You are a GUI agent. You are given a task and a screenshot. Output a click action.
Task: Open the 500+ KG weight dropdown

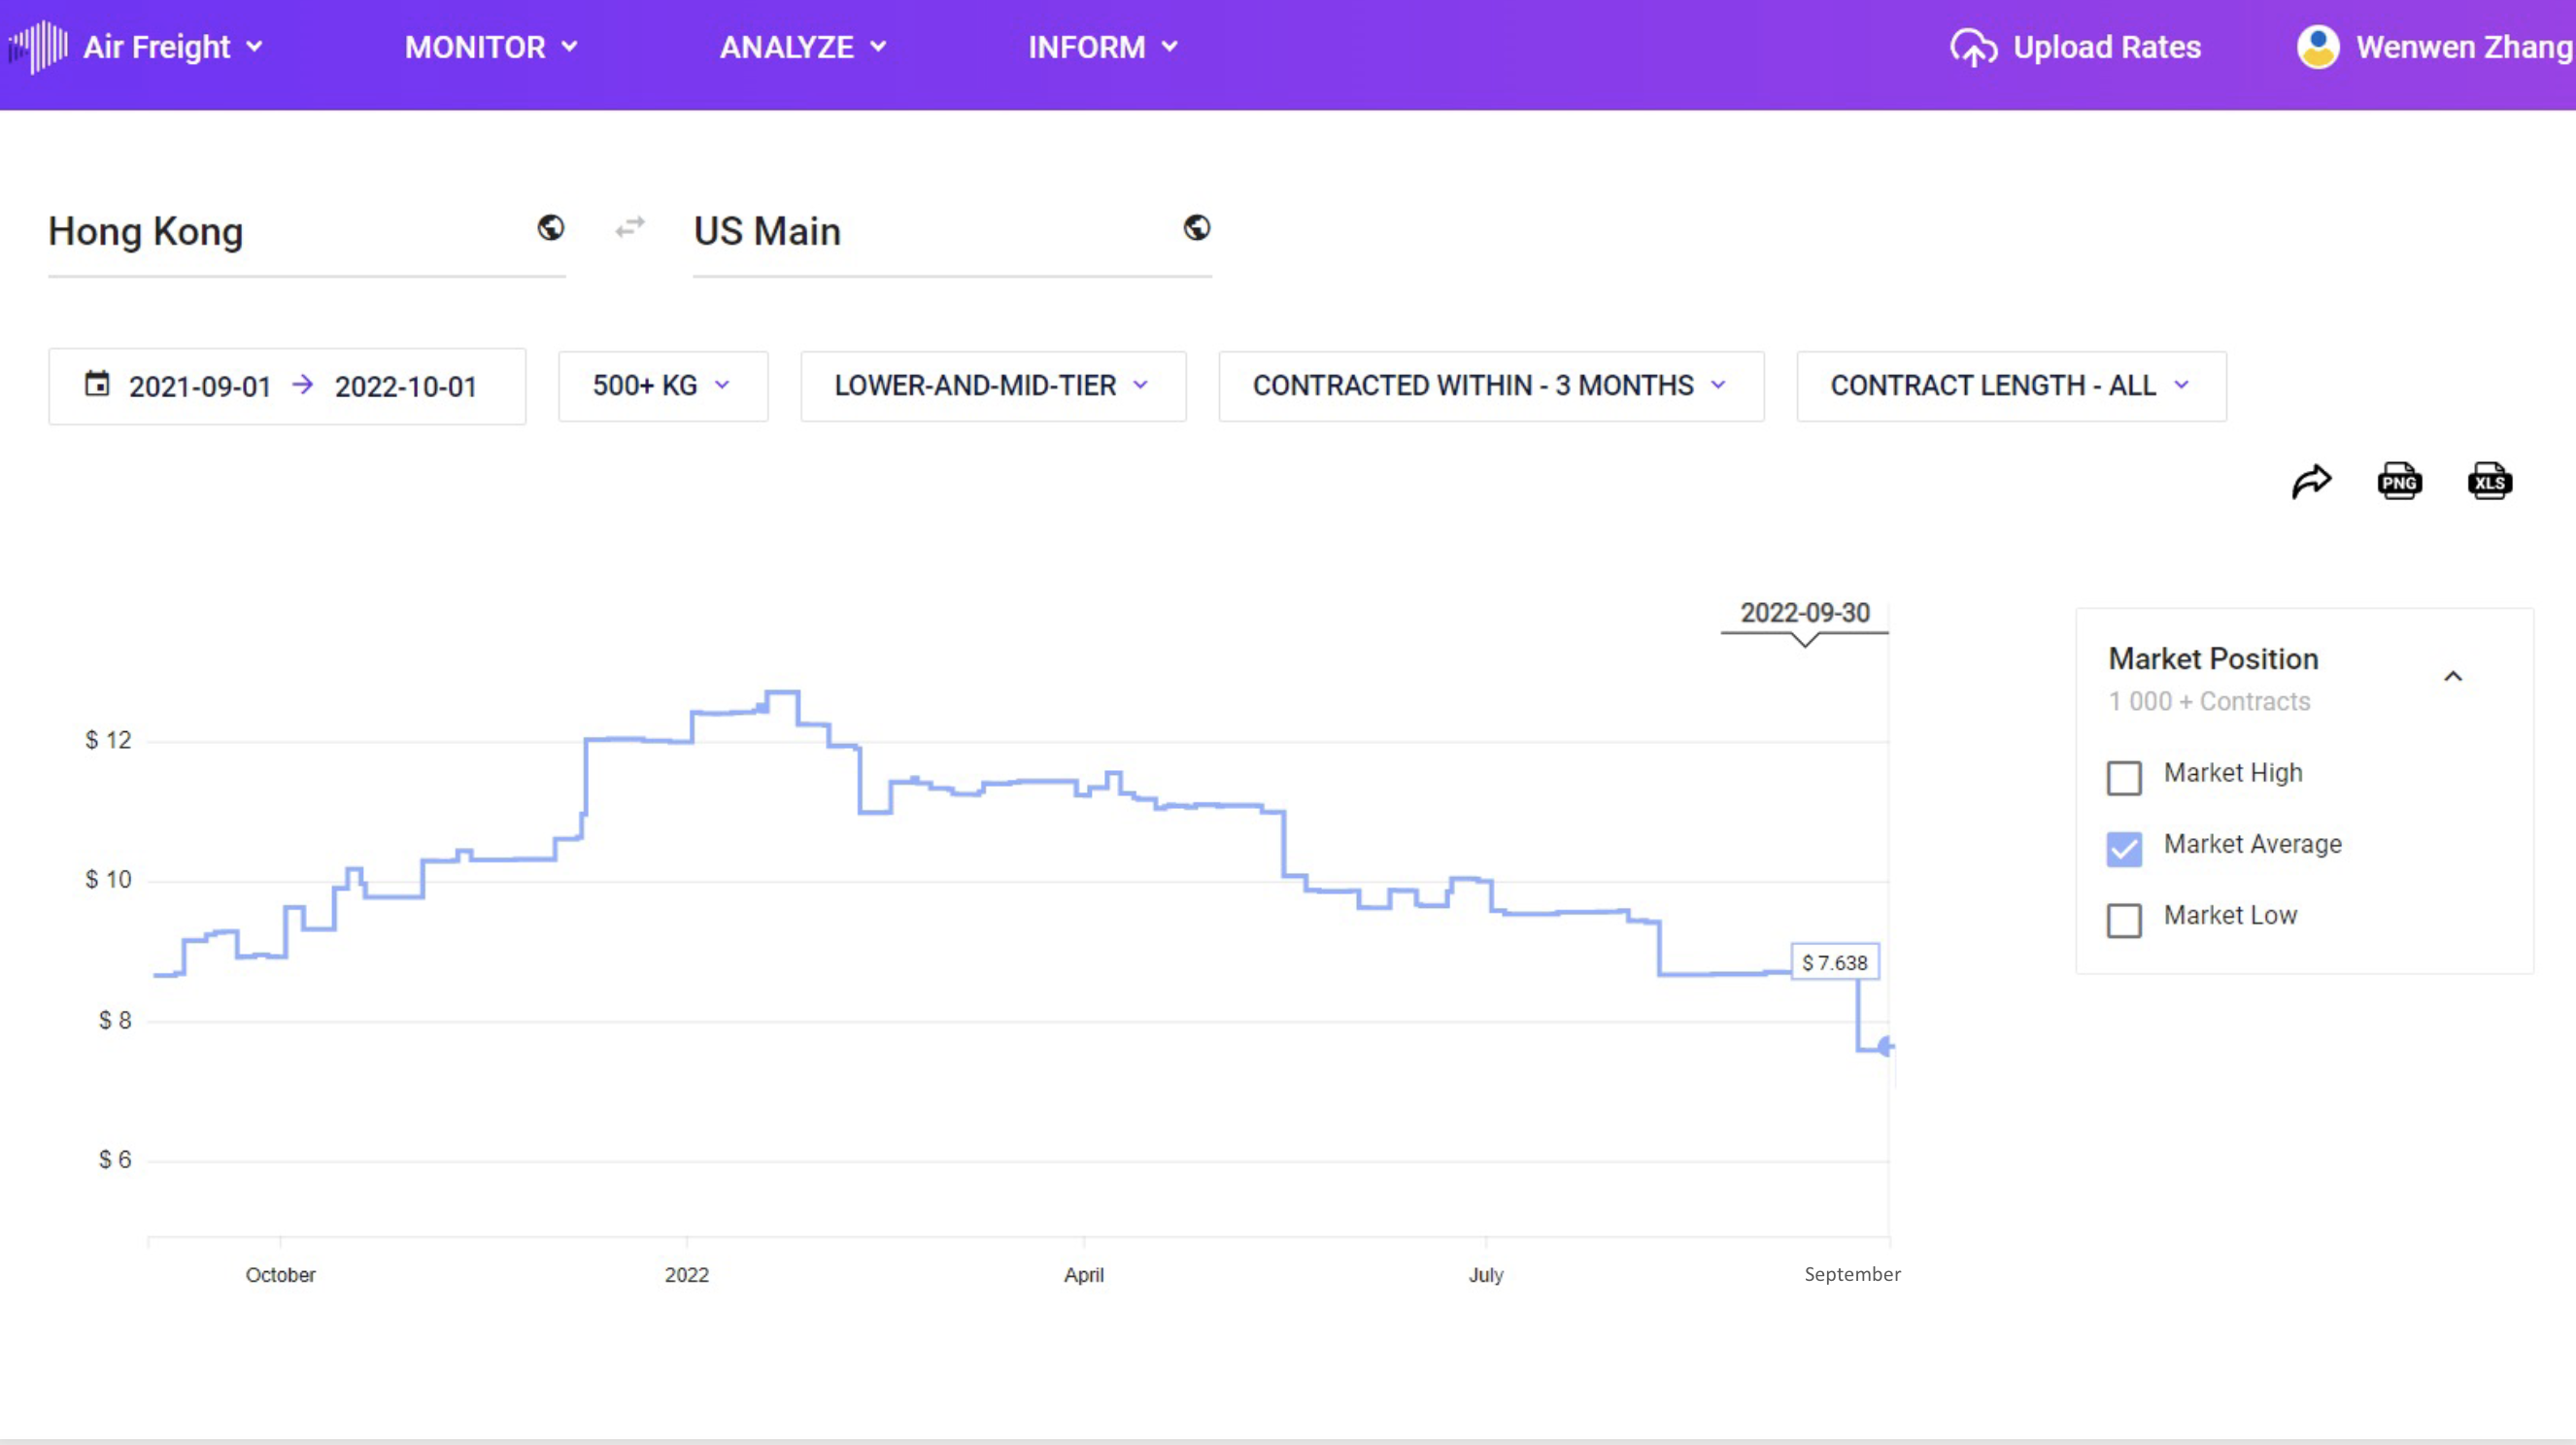click(662, 386)
